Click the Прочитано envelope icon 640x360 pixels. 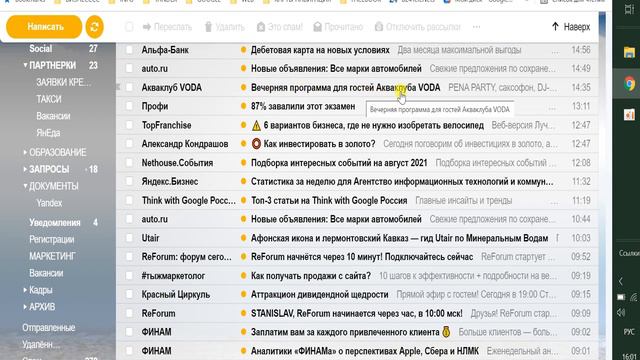[x=317, y=27]
